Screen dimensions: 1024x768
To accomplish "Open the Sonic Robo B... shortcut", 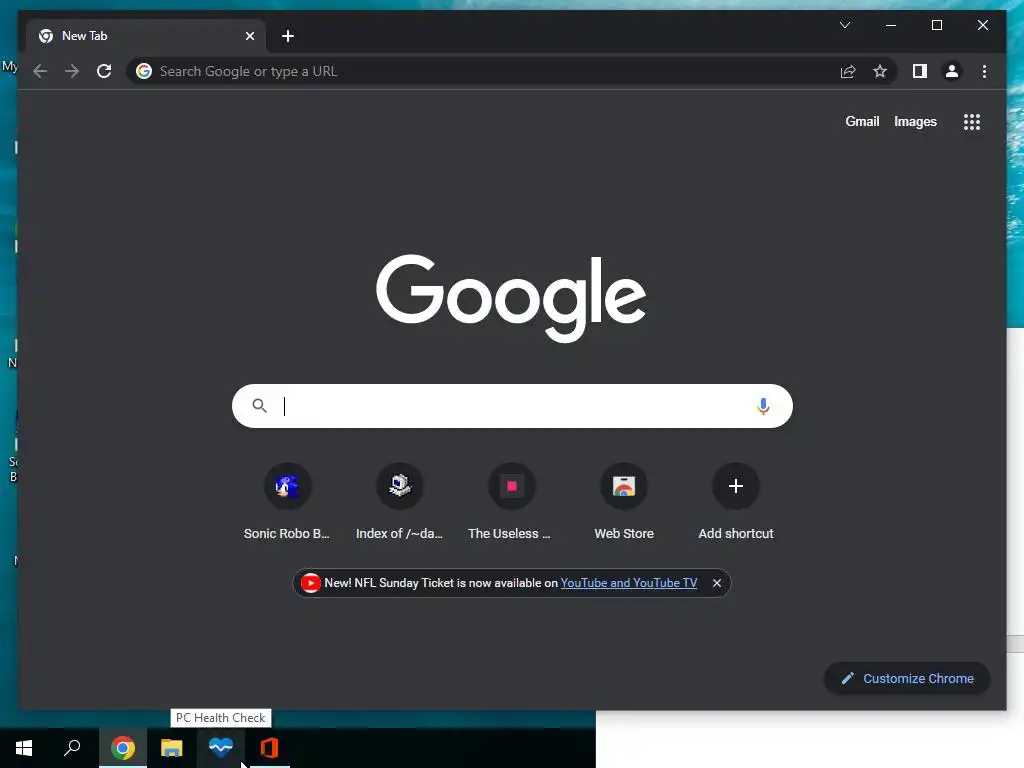I will pyautogui.click(x=287, y=502).
